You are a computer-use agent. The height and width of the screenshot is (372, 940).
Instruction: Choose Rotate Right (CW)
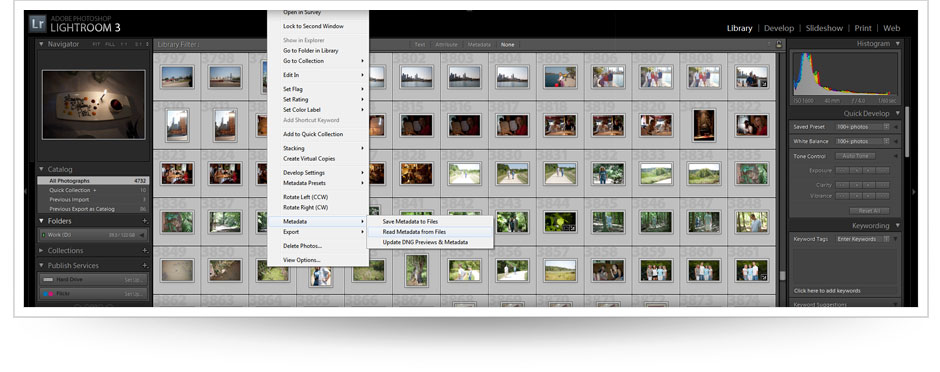(x=318, y=207)
